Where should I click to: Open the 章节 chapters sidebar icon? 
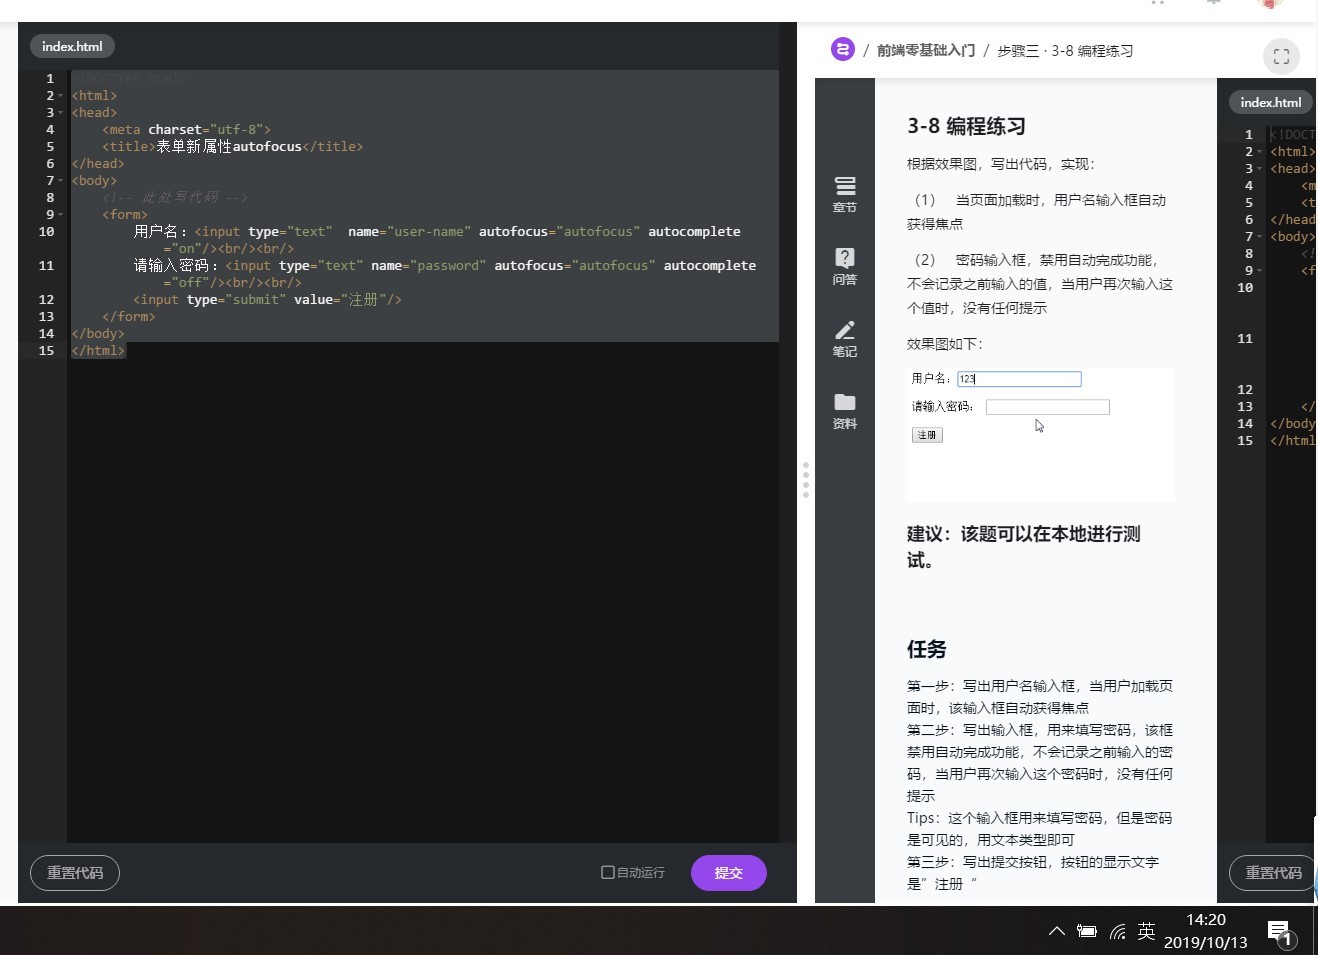click(845, 195)
